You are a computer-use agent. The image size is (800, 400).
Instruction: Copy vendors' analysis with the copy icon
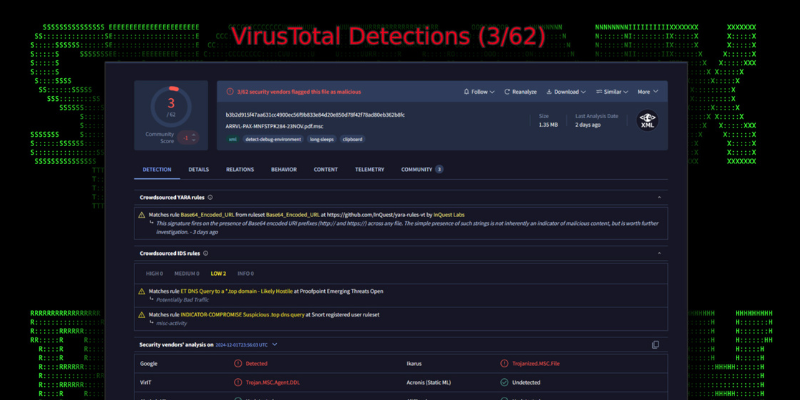coord(656,345)
